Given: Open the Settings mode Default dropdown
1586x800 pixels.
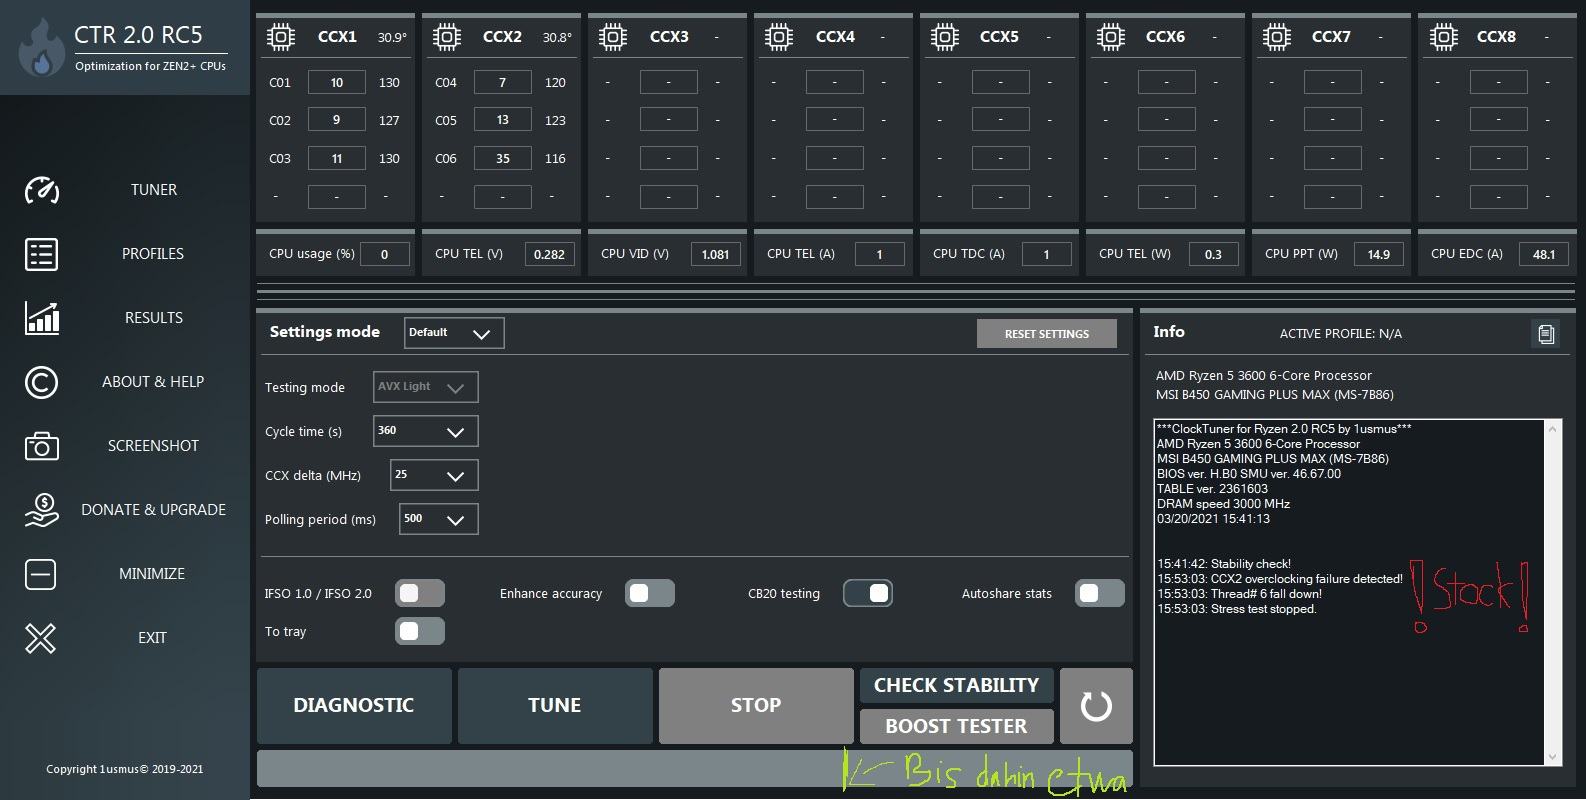Looking at the screenshot, I should click(454, 333).
